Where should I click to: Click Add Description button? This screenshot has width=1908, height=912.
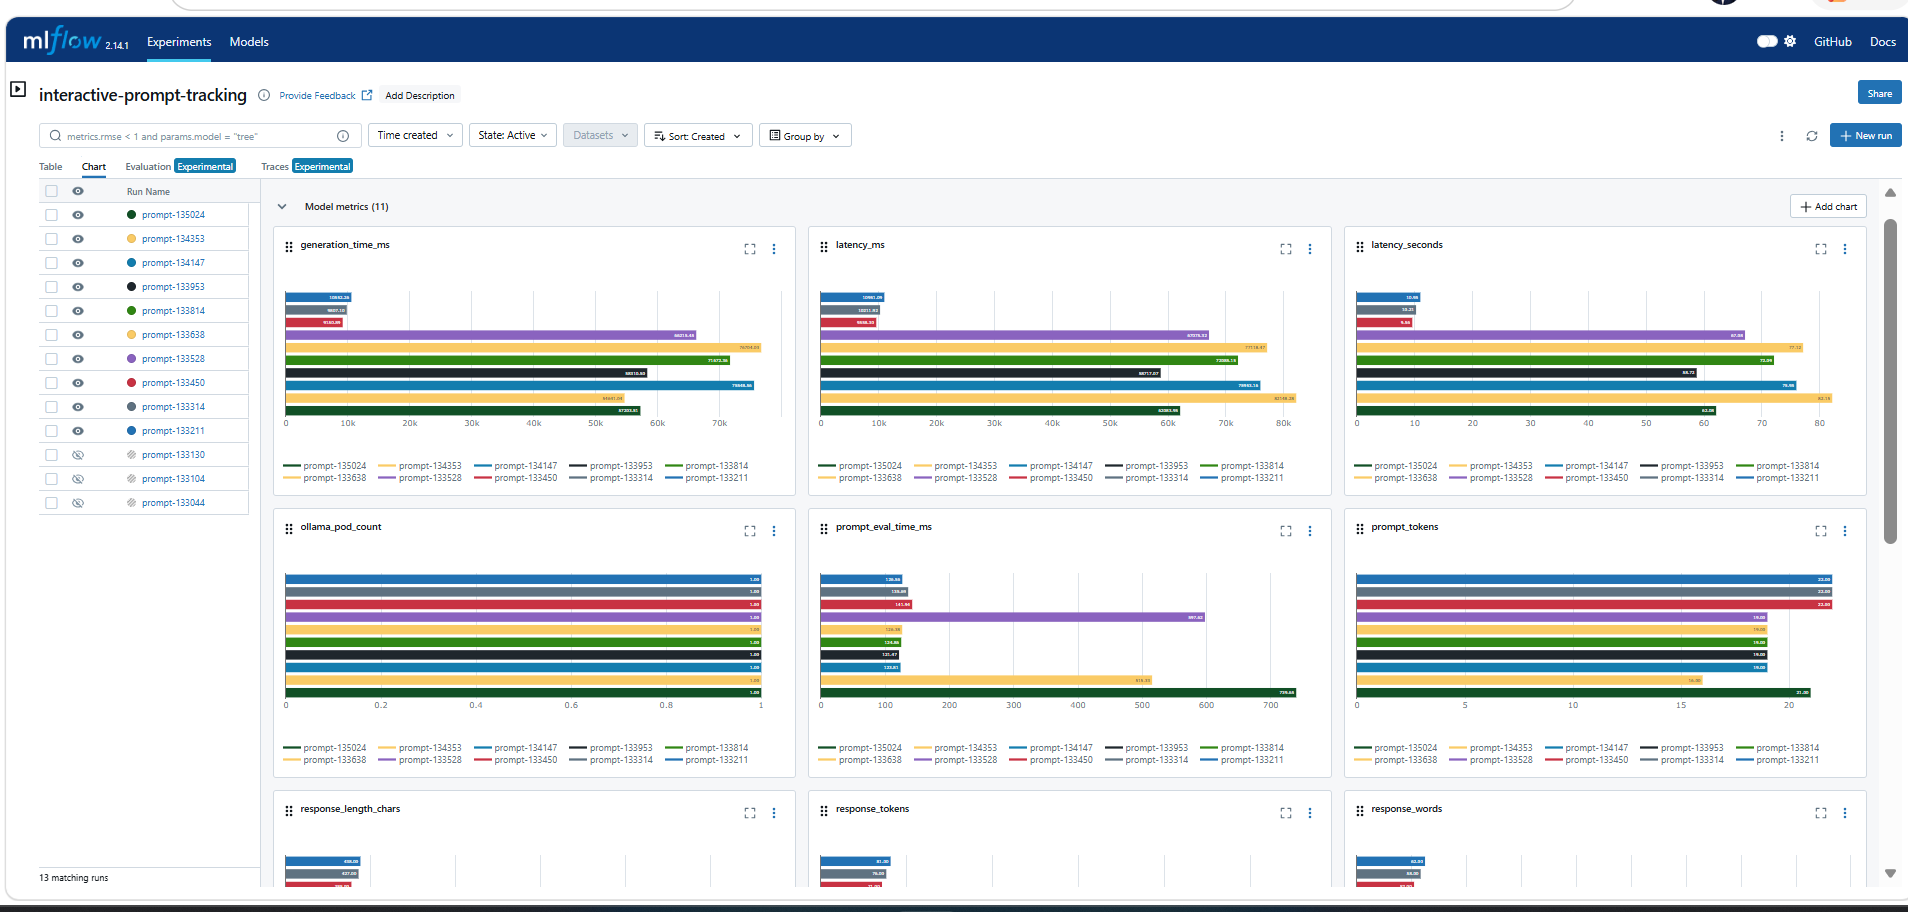[x=420, y=96]
